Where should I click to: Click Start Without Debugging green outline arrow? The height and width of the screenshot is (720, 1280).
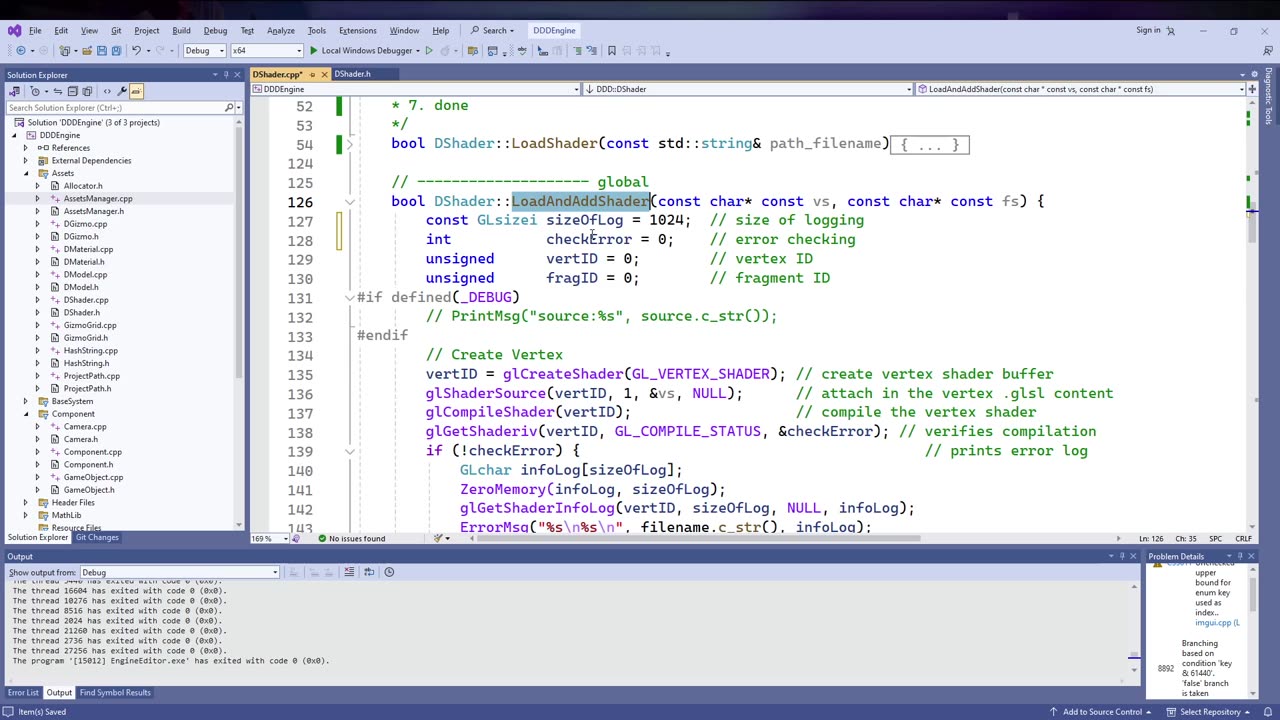429,50
